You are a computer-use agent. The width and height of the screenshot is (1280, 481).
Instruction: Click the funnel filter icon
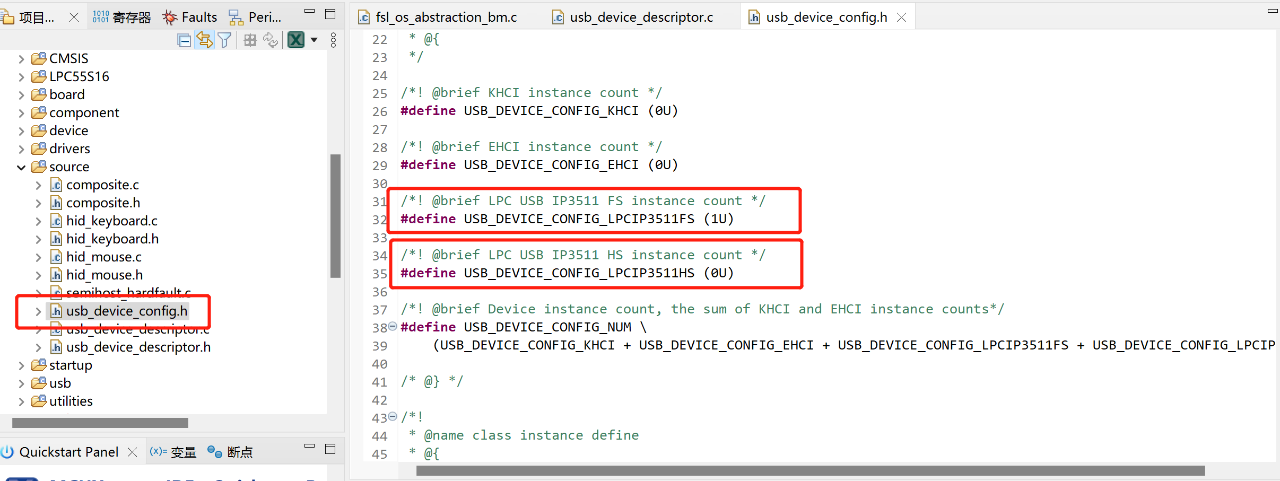(225, 40)
